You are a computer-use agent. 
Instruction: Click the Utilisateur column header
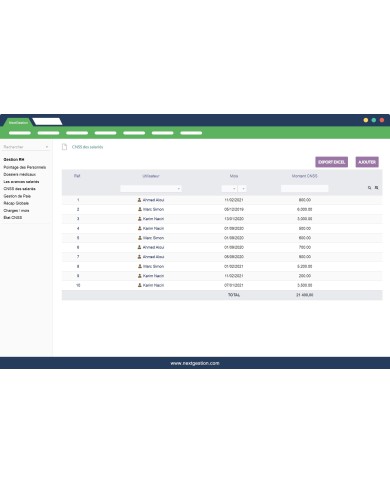point(151,176)
